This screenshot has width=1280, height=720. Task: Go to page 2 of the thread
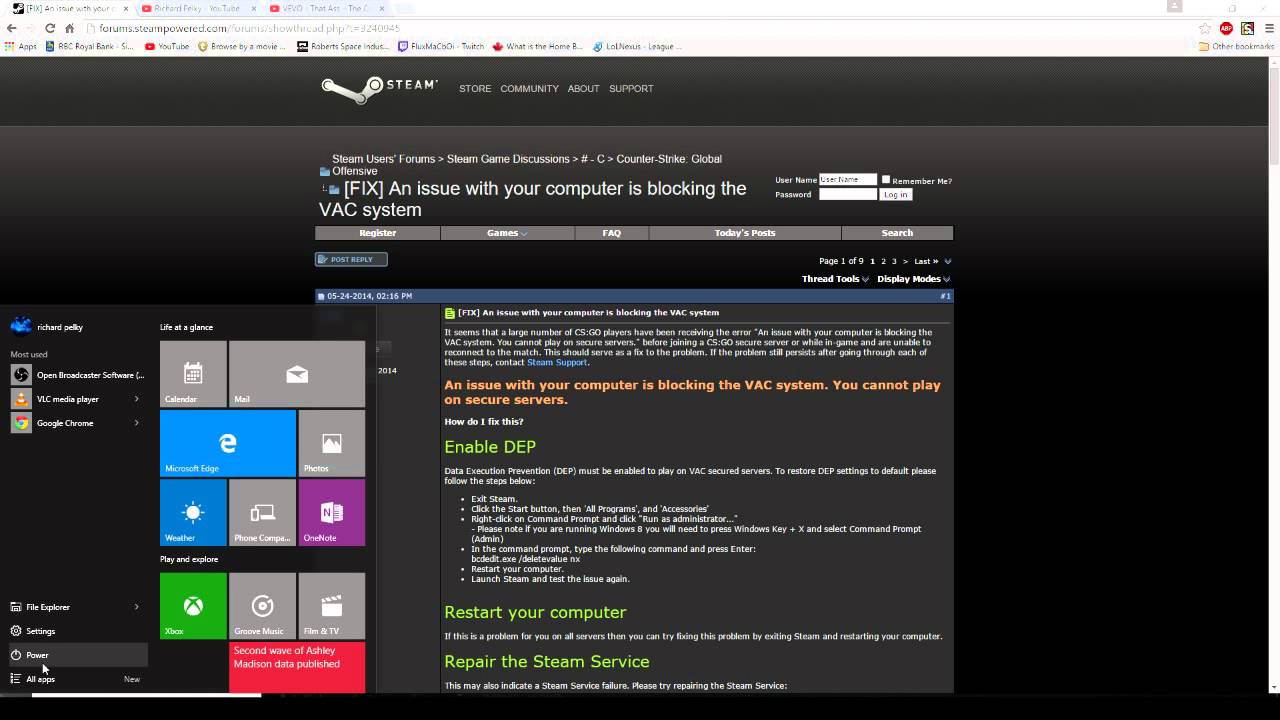[x=883, y=261]
